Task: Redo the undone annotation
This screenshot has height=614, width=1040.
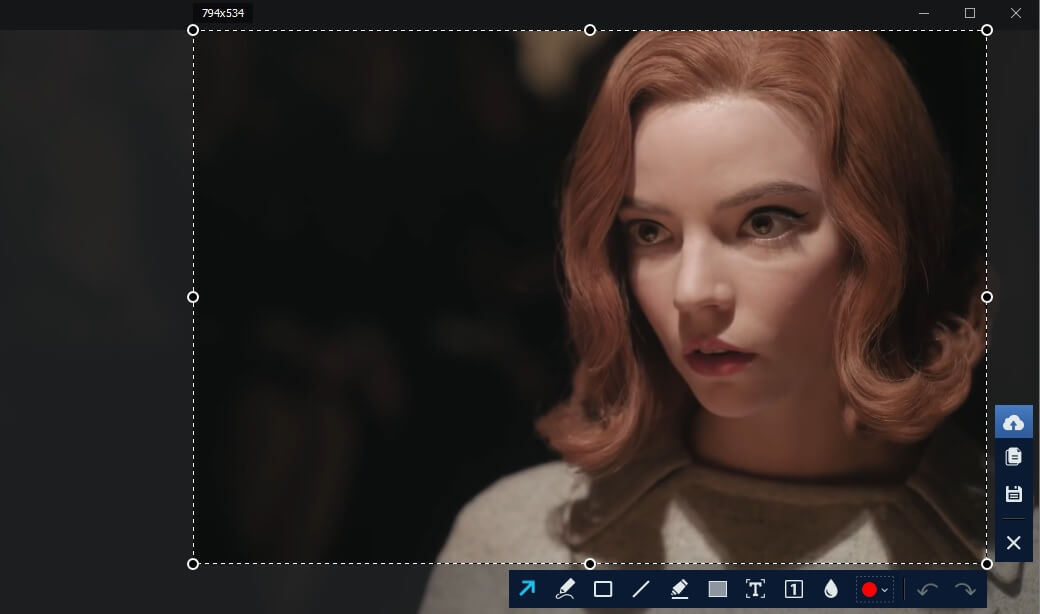Action: click(965, 589)
